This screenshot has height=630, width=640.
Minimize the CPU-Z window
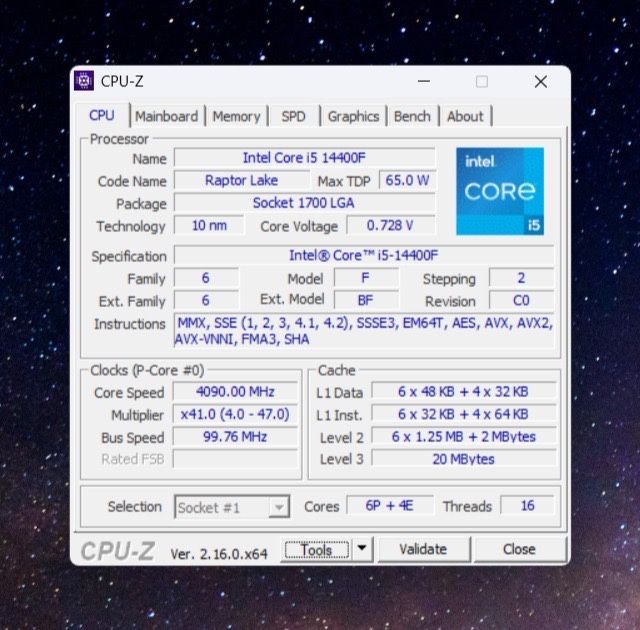[x=424, y=81]
